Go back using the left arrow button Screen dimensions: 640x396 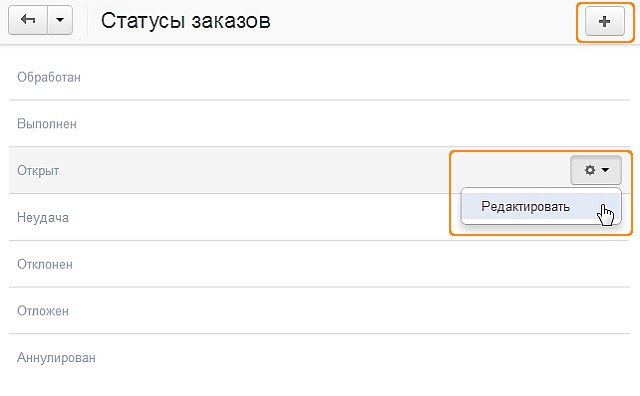click(28, 20)
